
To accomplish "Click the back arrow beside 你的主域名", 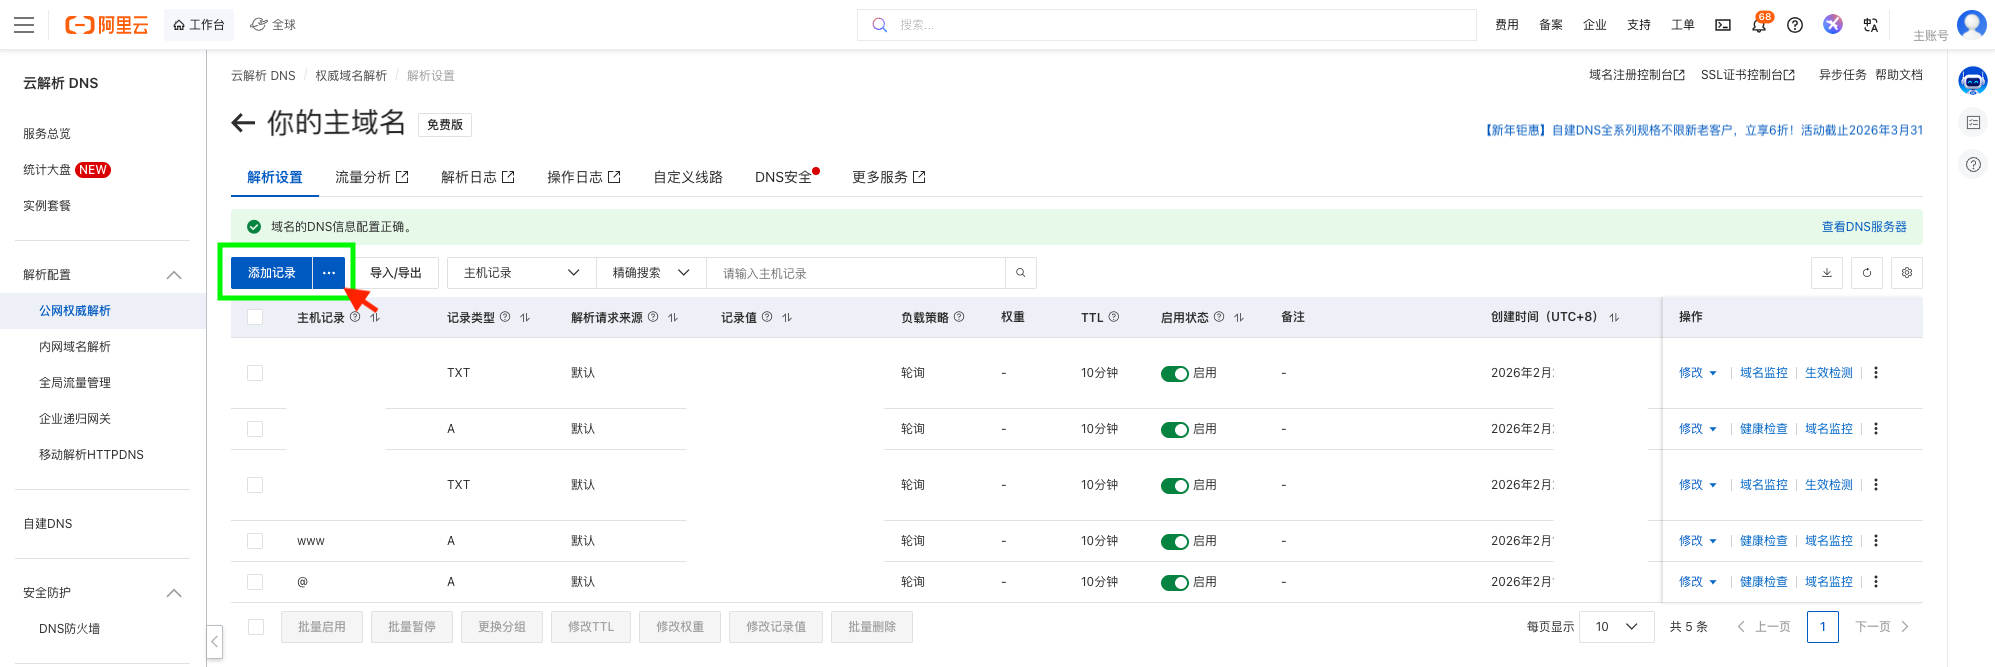I will [243, 123].
